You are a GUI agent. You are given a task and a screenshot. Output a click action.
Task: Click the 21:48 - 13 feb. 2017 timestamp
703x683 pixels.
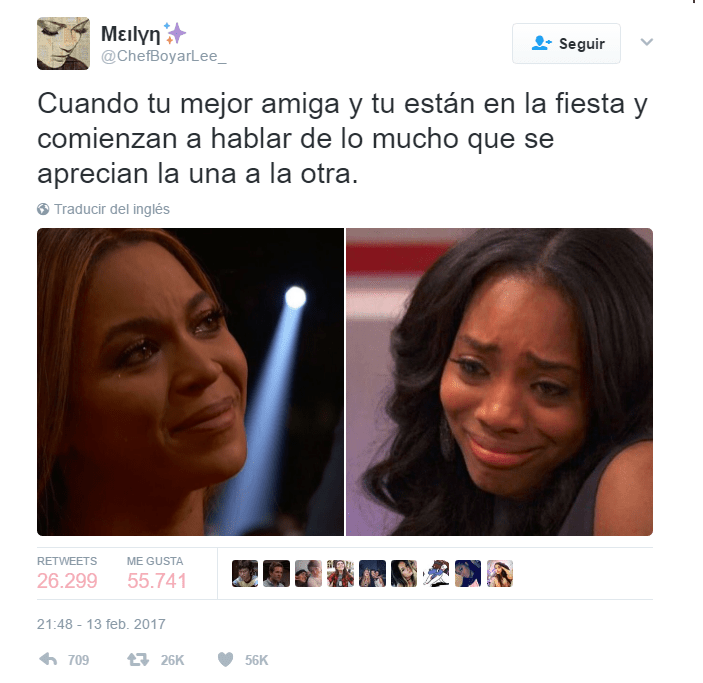click(x=101, y=624)
